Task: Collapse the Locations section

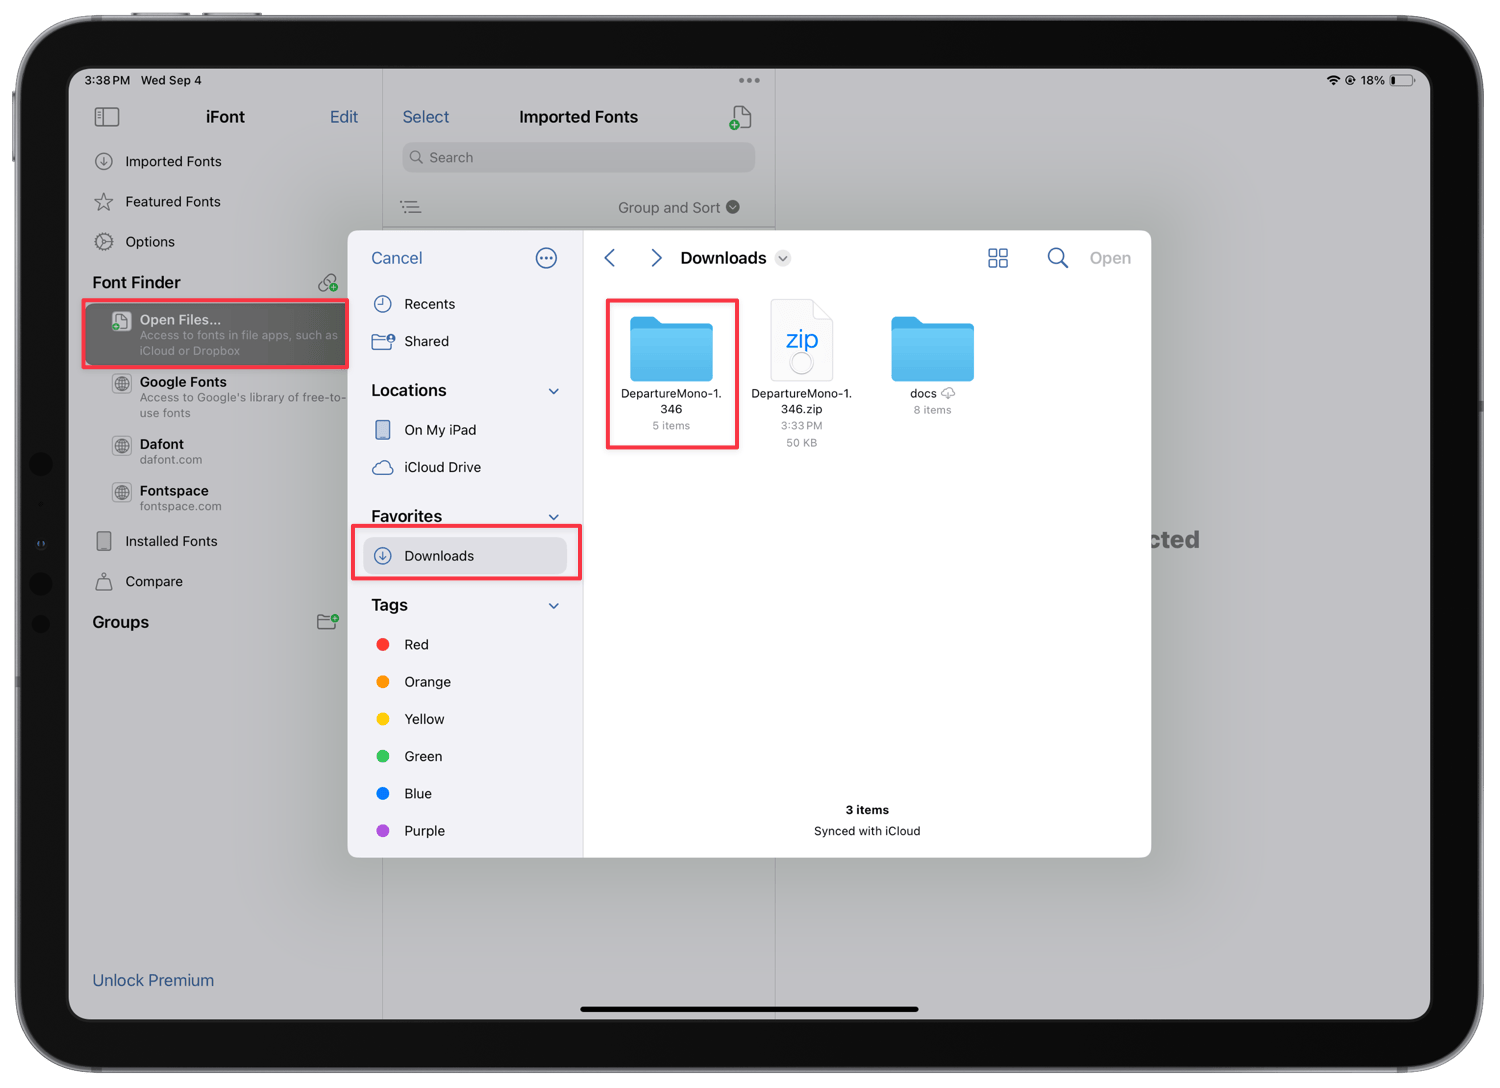Action: tap(554, 391)
